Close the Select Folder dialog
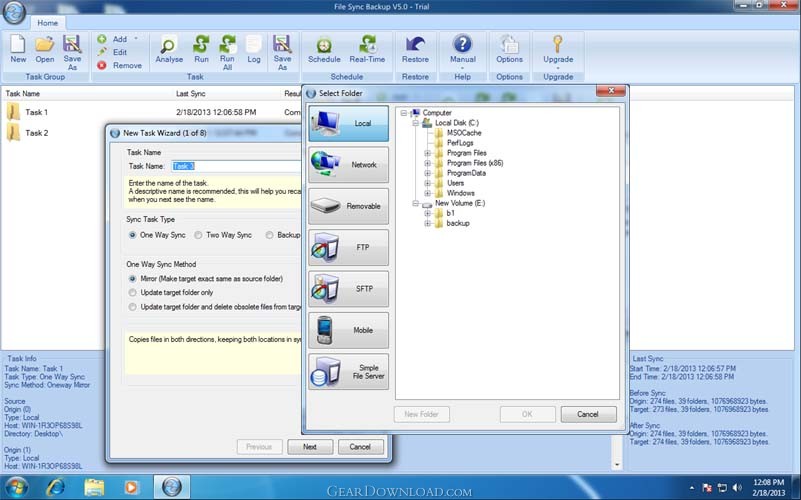The image size is (801, 500). pyautogui.click(x=611, y=91)
